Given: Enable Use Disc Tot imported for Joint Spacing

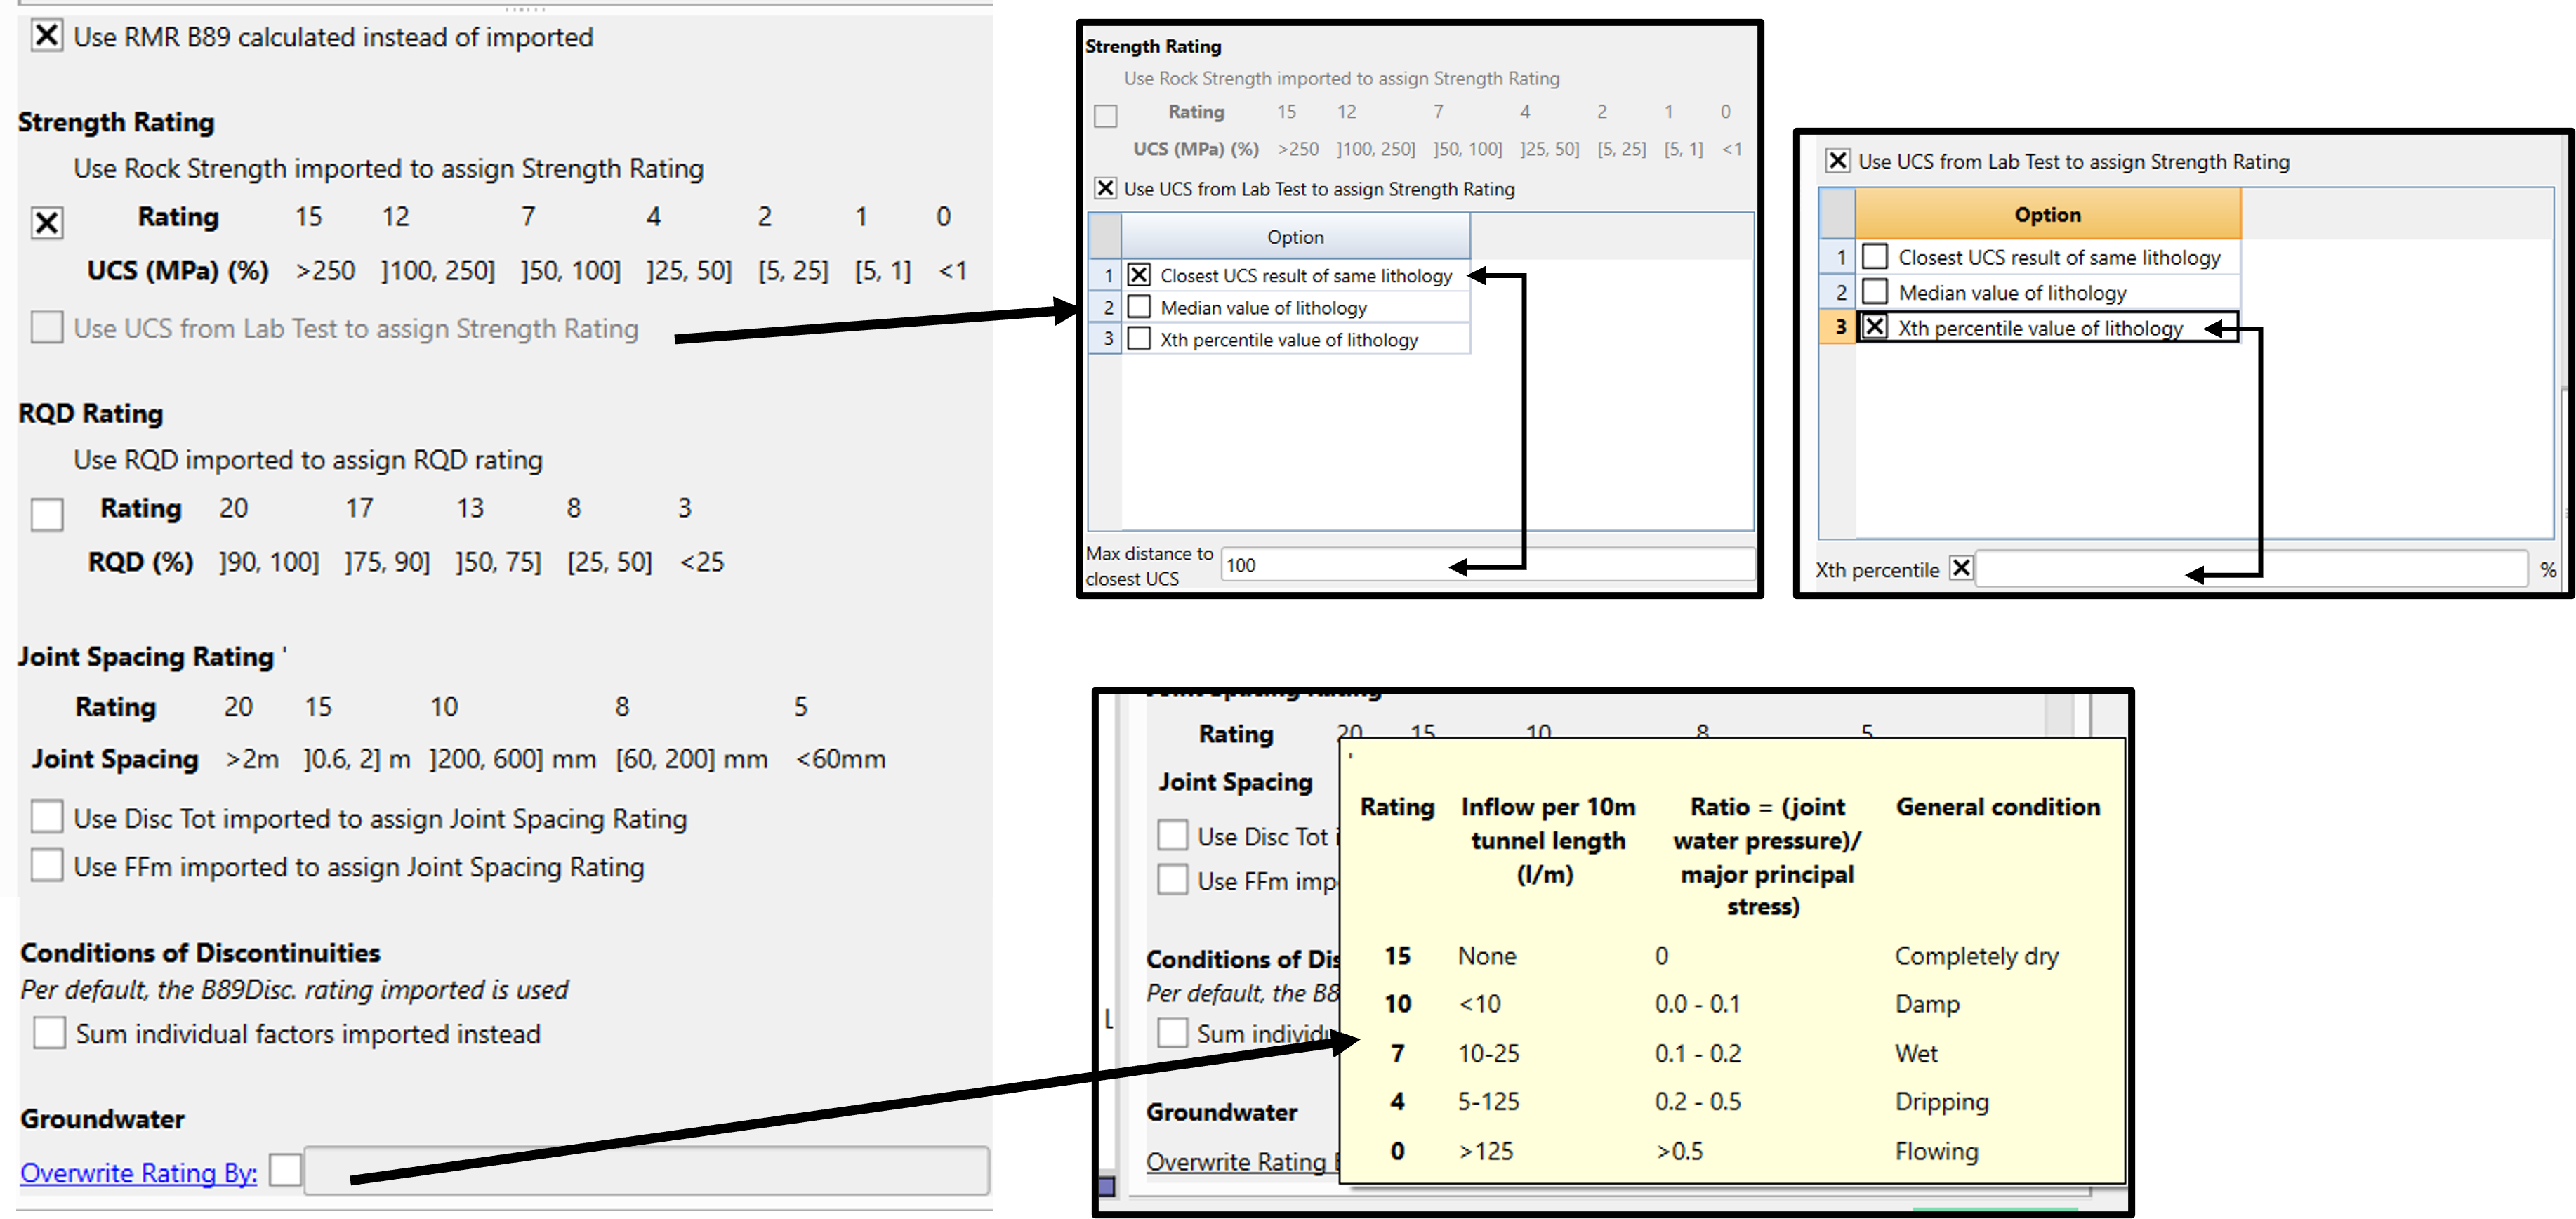Looking at the screenshot, I should point(47,817).
